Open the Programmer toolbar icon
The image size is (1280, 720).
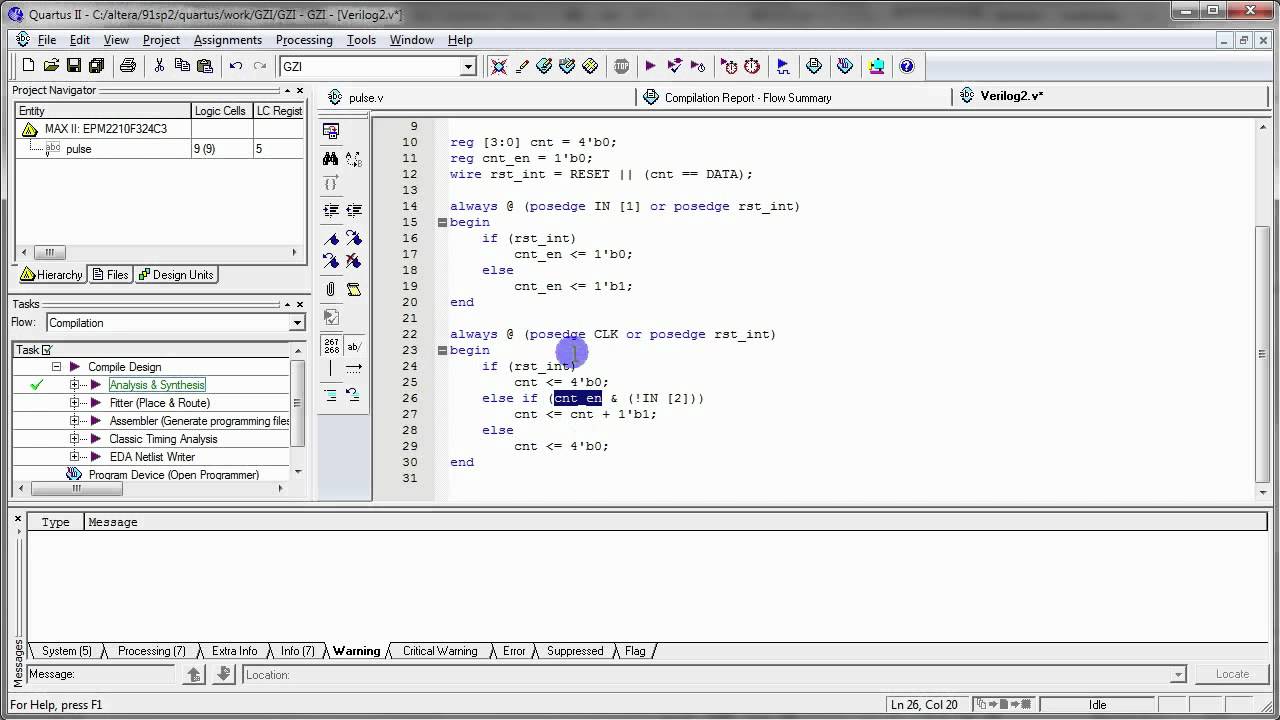(845, 66)
